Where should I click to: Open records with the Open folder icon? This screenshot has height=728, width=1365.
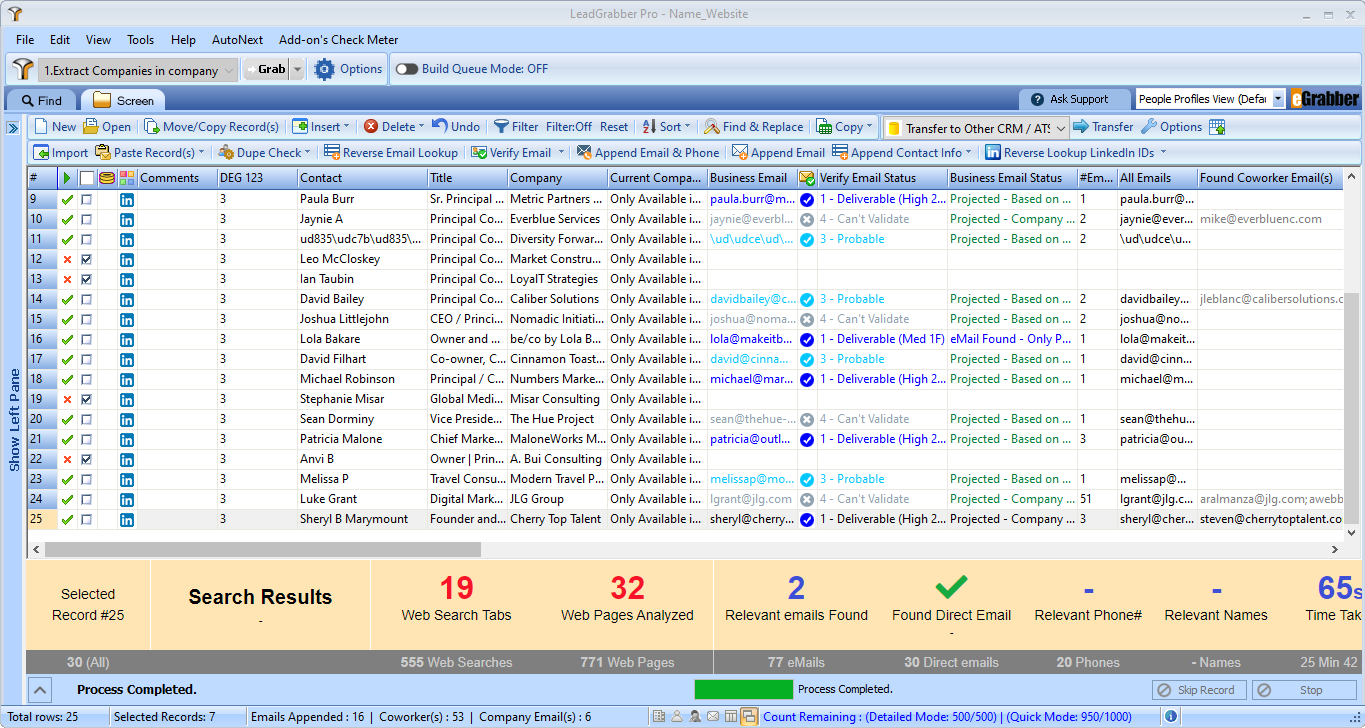91,127
